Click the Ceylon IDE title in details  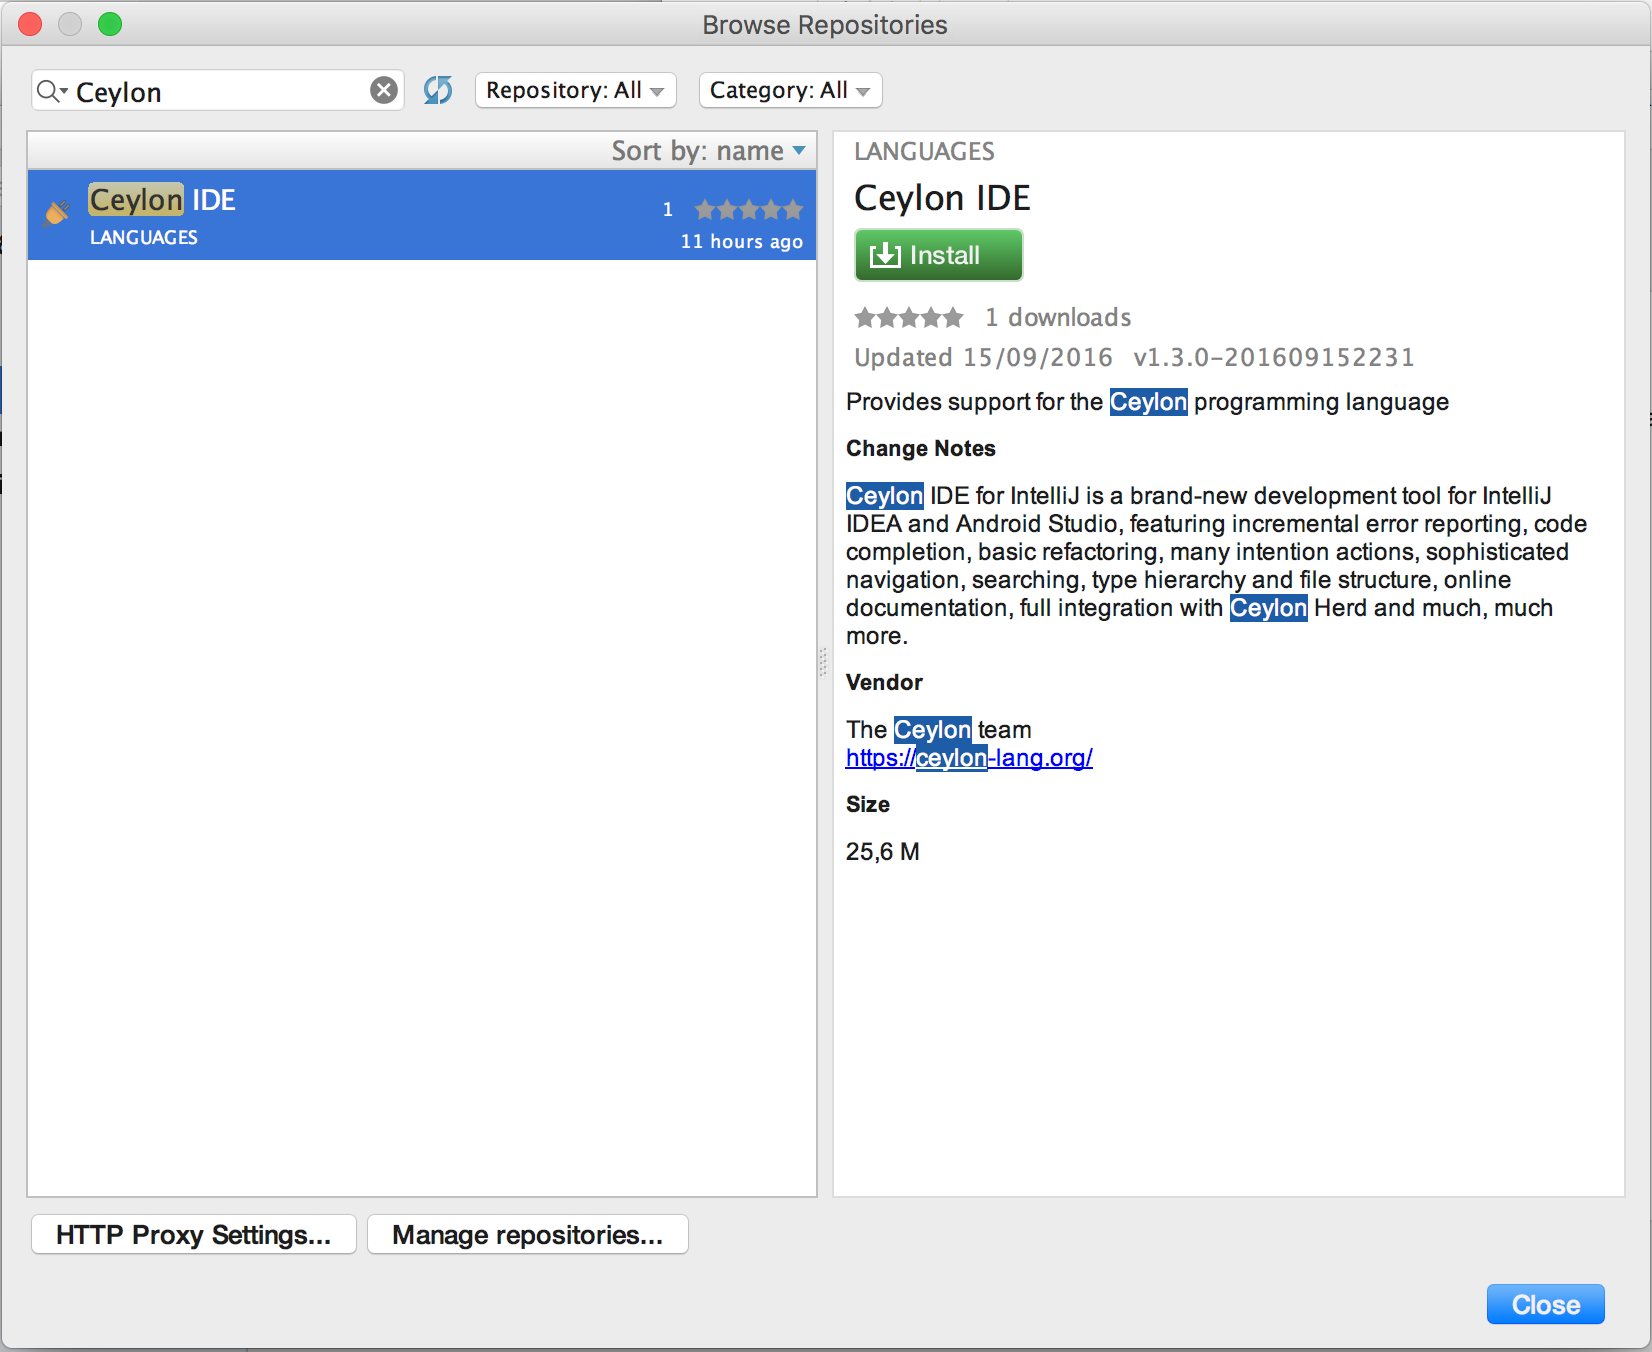[x=942, y=198]
